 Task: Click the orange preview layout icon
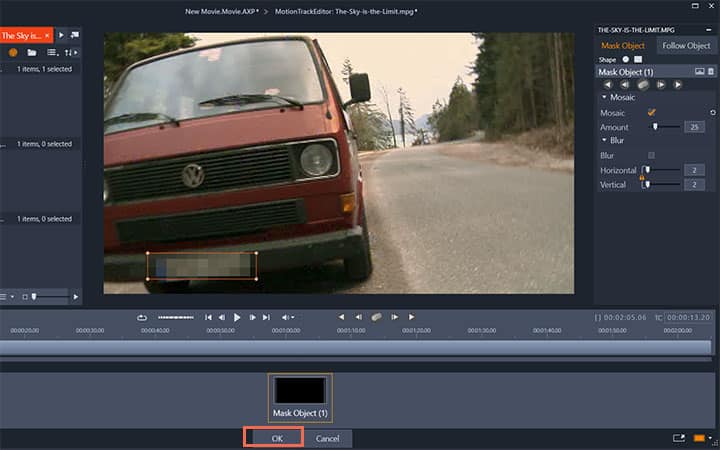[699, 438]
